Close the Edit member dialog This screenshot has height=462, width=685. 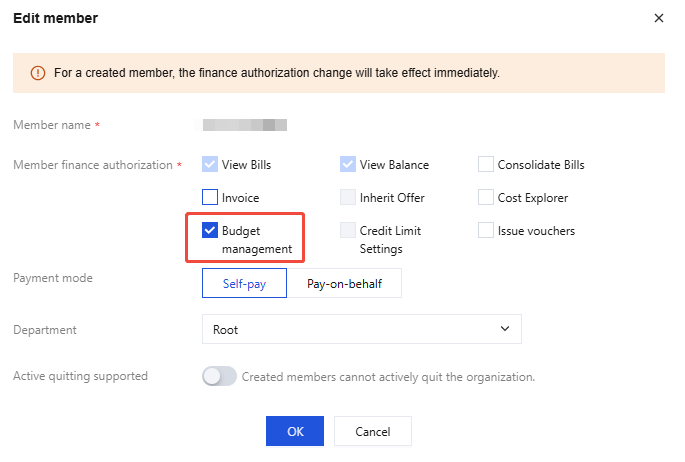[x=658, y=18]
